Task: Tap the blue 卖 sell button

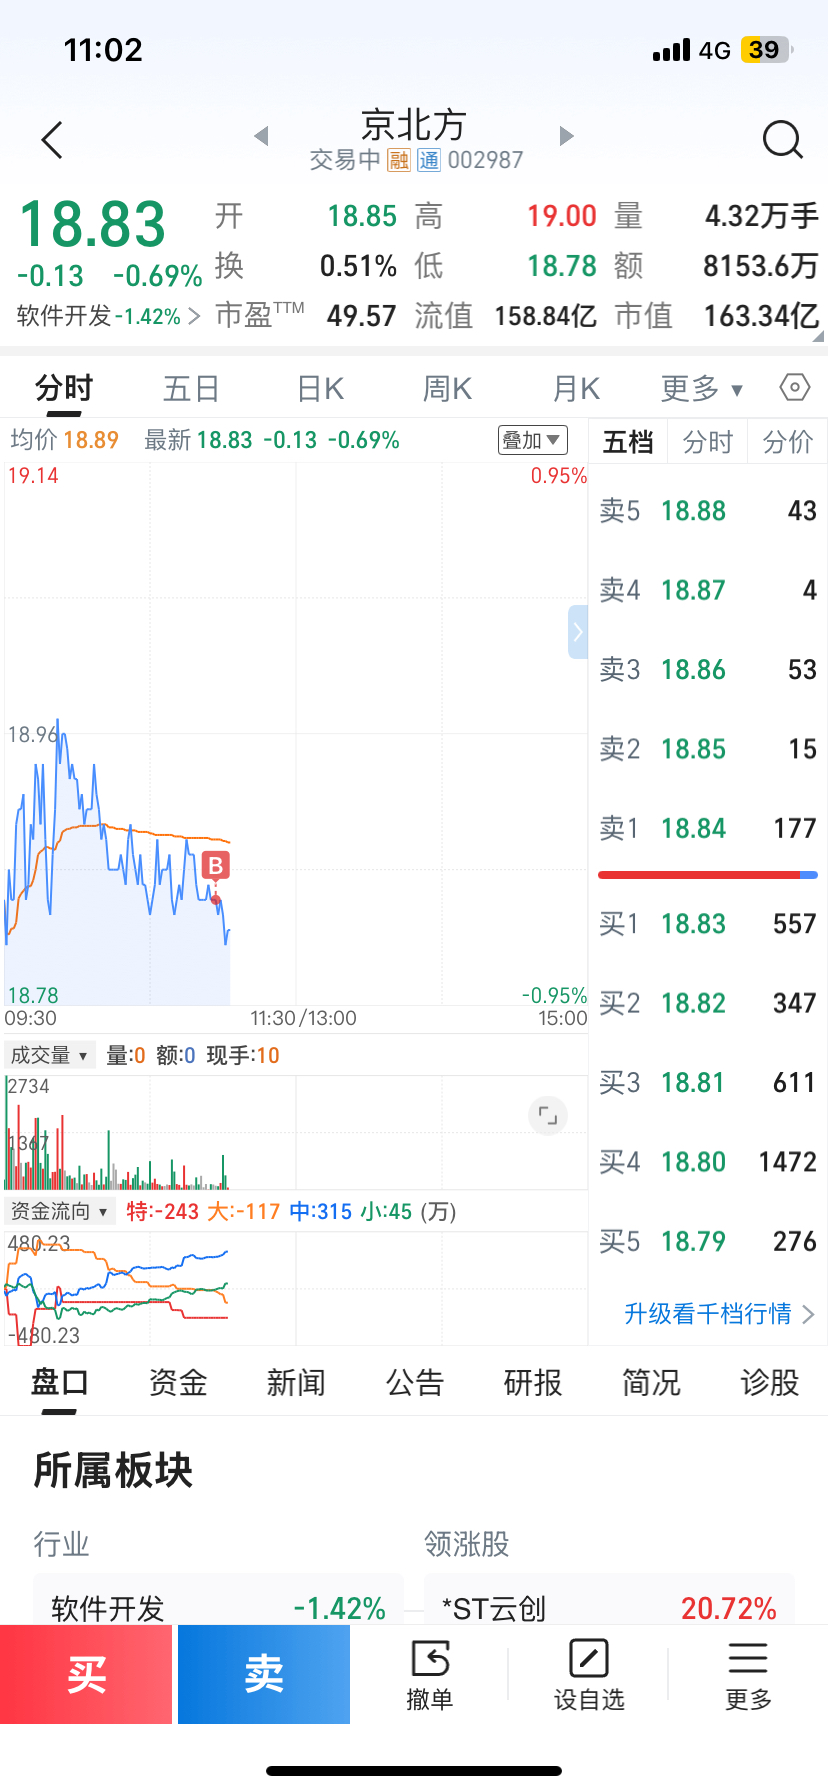Action: tap(264, 1674)
